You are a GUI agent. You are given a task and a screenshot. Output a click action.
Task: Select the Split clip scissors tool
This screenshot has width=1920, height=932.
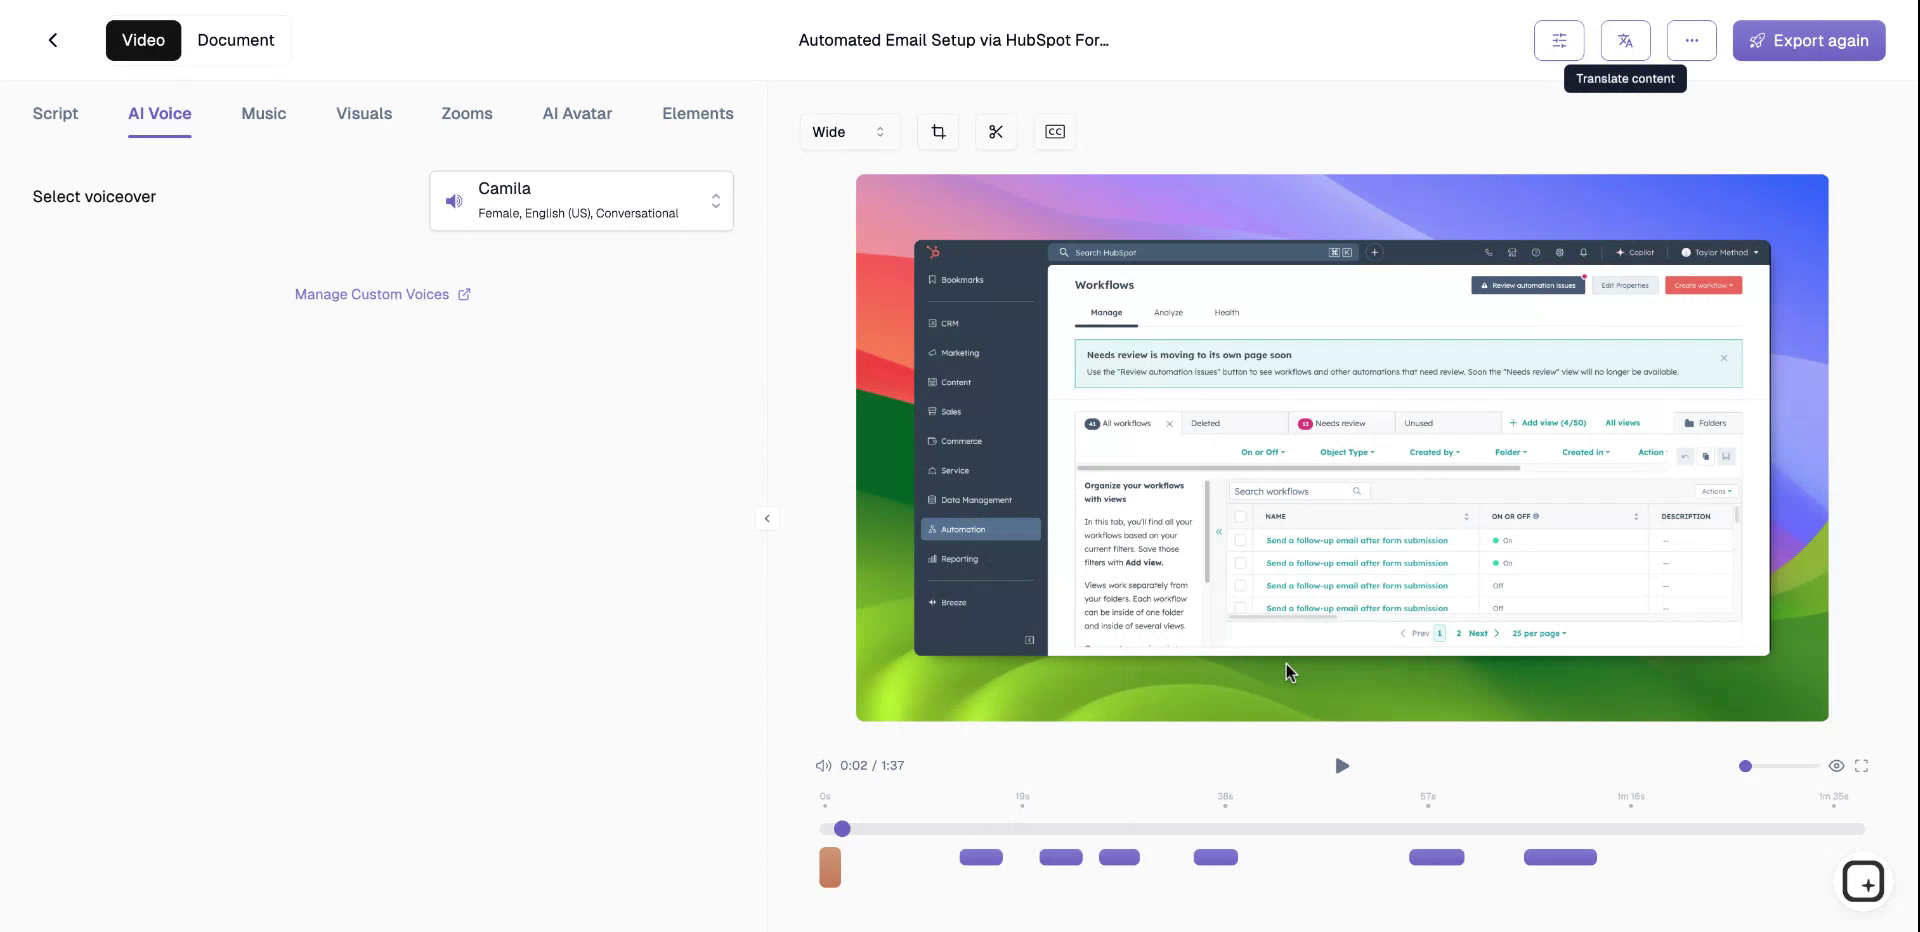click(x=996, y=131)
